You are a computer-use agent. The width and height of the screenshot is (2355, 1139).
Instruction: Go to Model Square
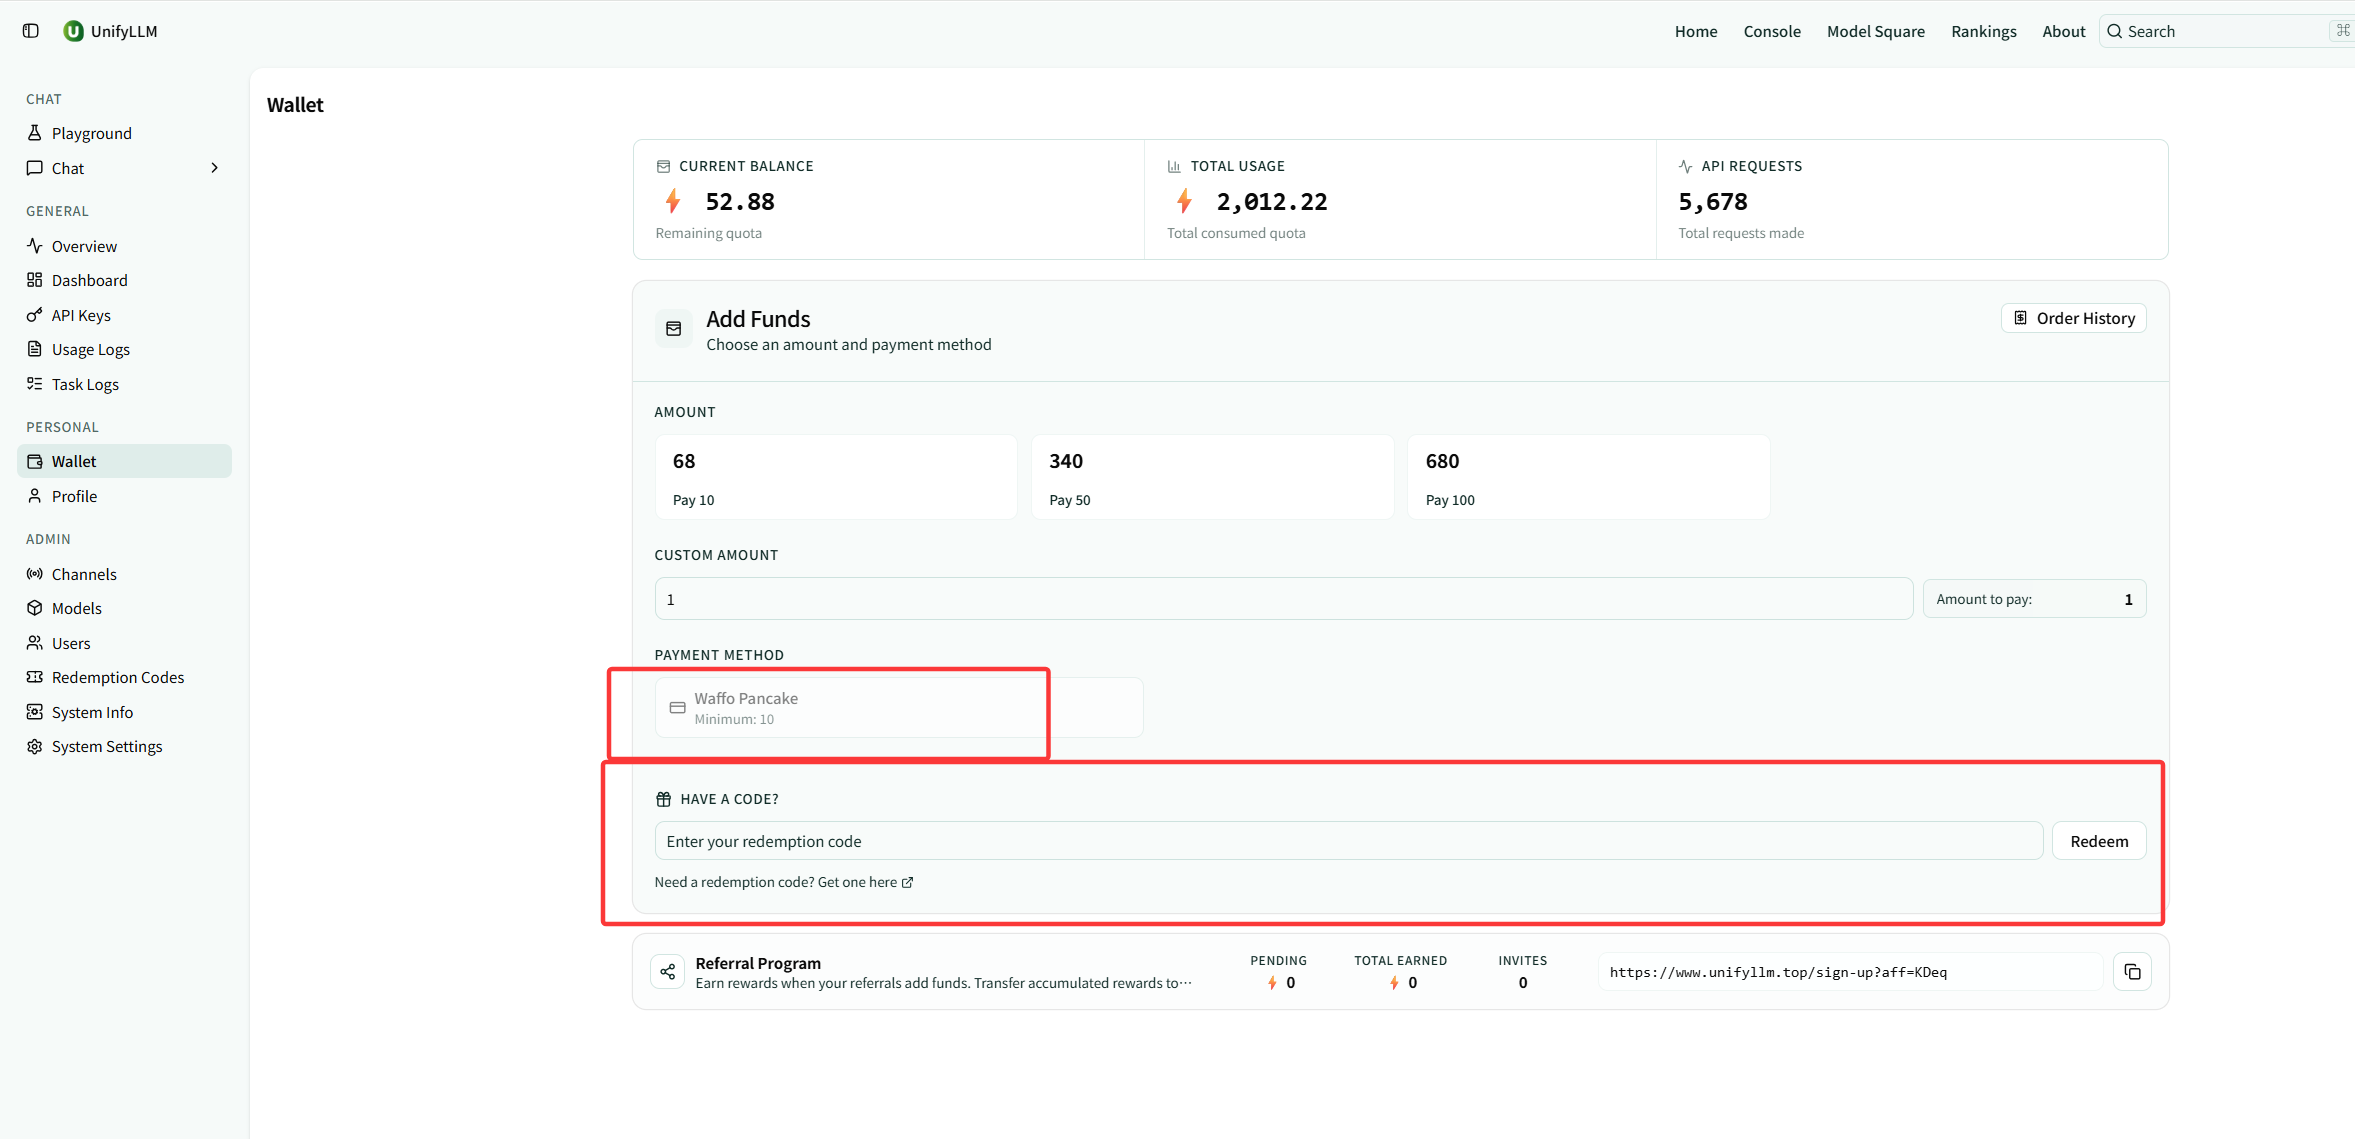pyautogui.click(x=1876, y=31)
